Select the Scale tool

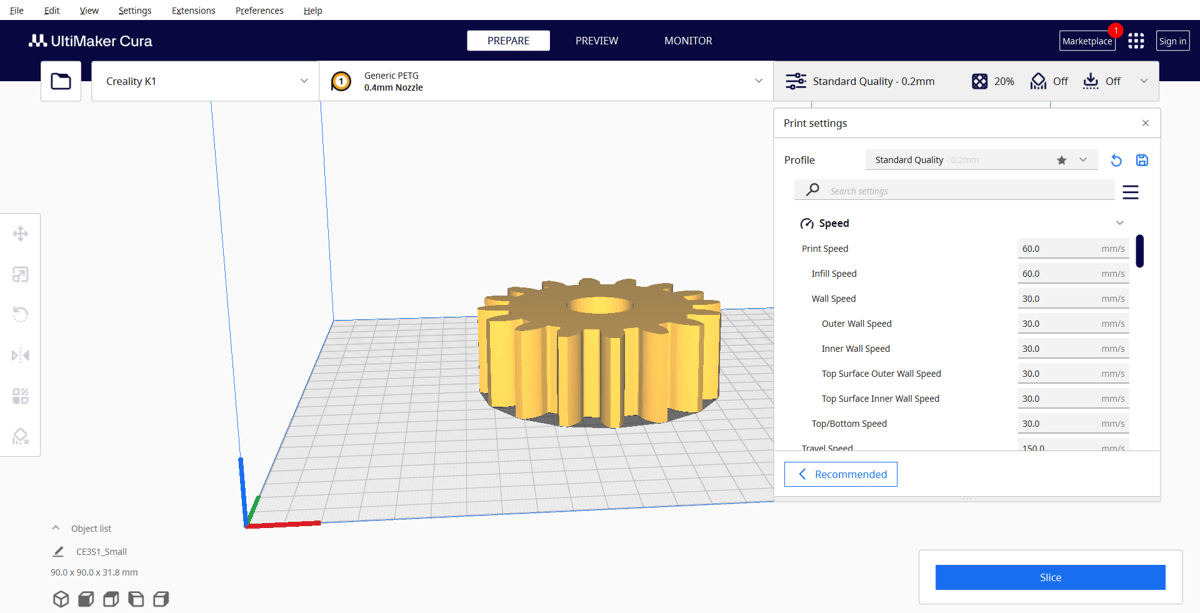click(20, 274)
